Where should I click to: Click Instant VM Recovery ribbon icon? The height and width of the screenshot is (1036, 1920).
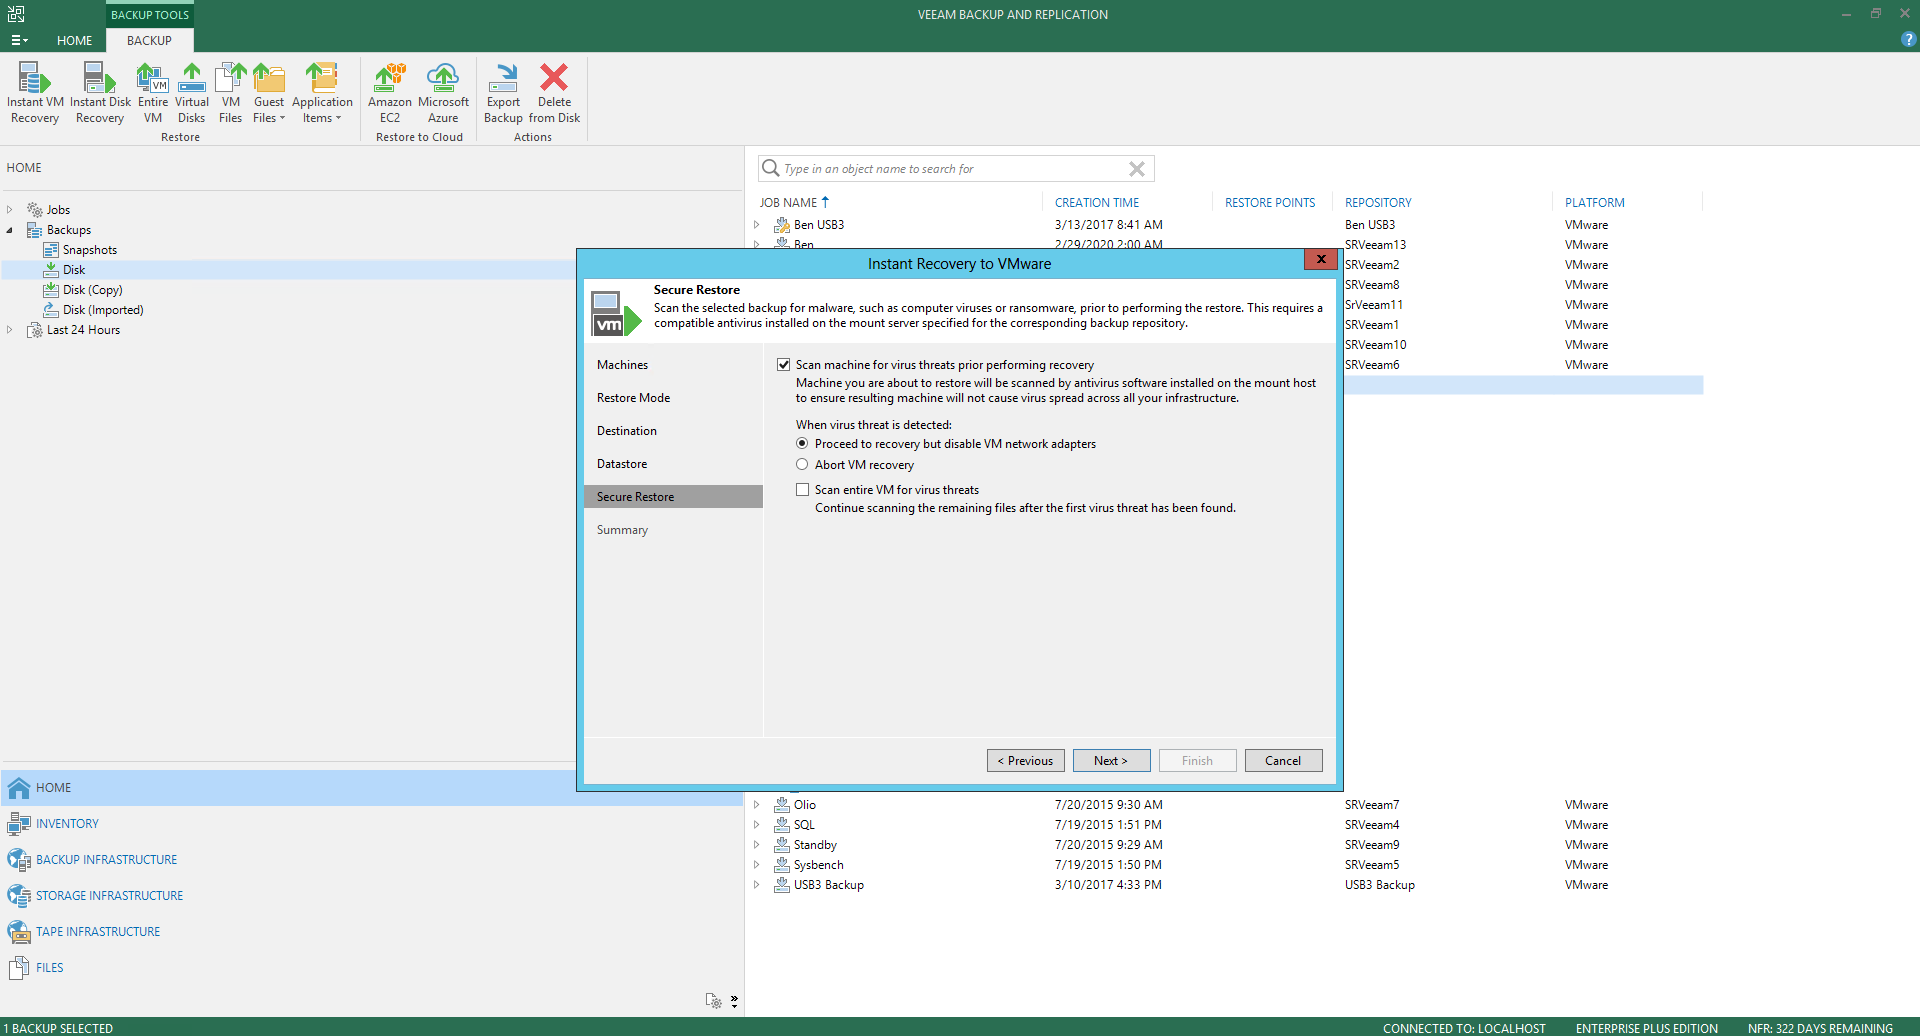[x=35, y=92]
